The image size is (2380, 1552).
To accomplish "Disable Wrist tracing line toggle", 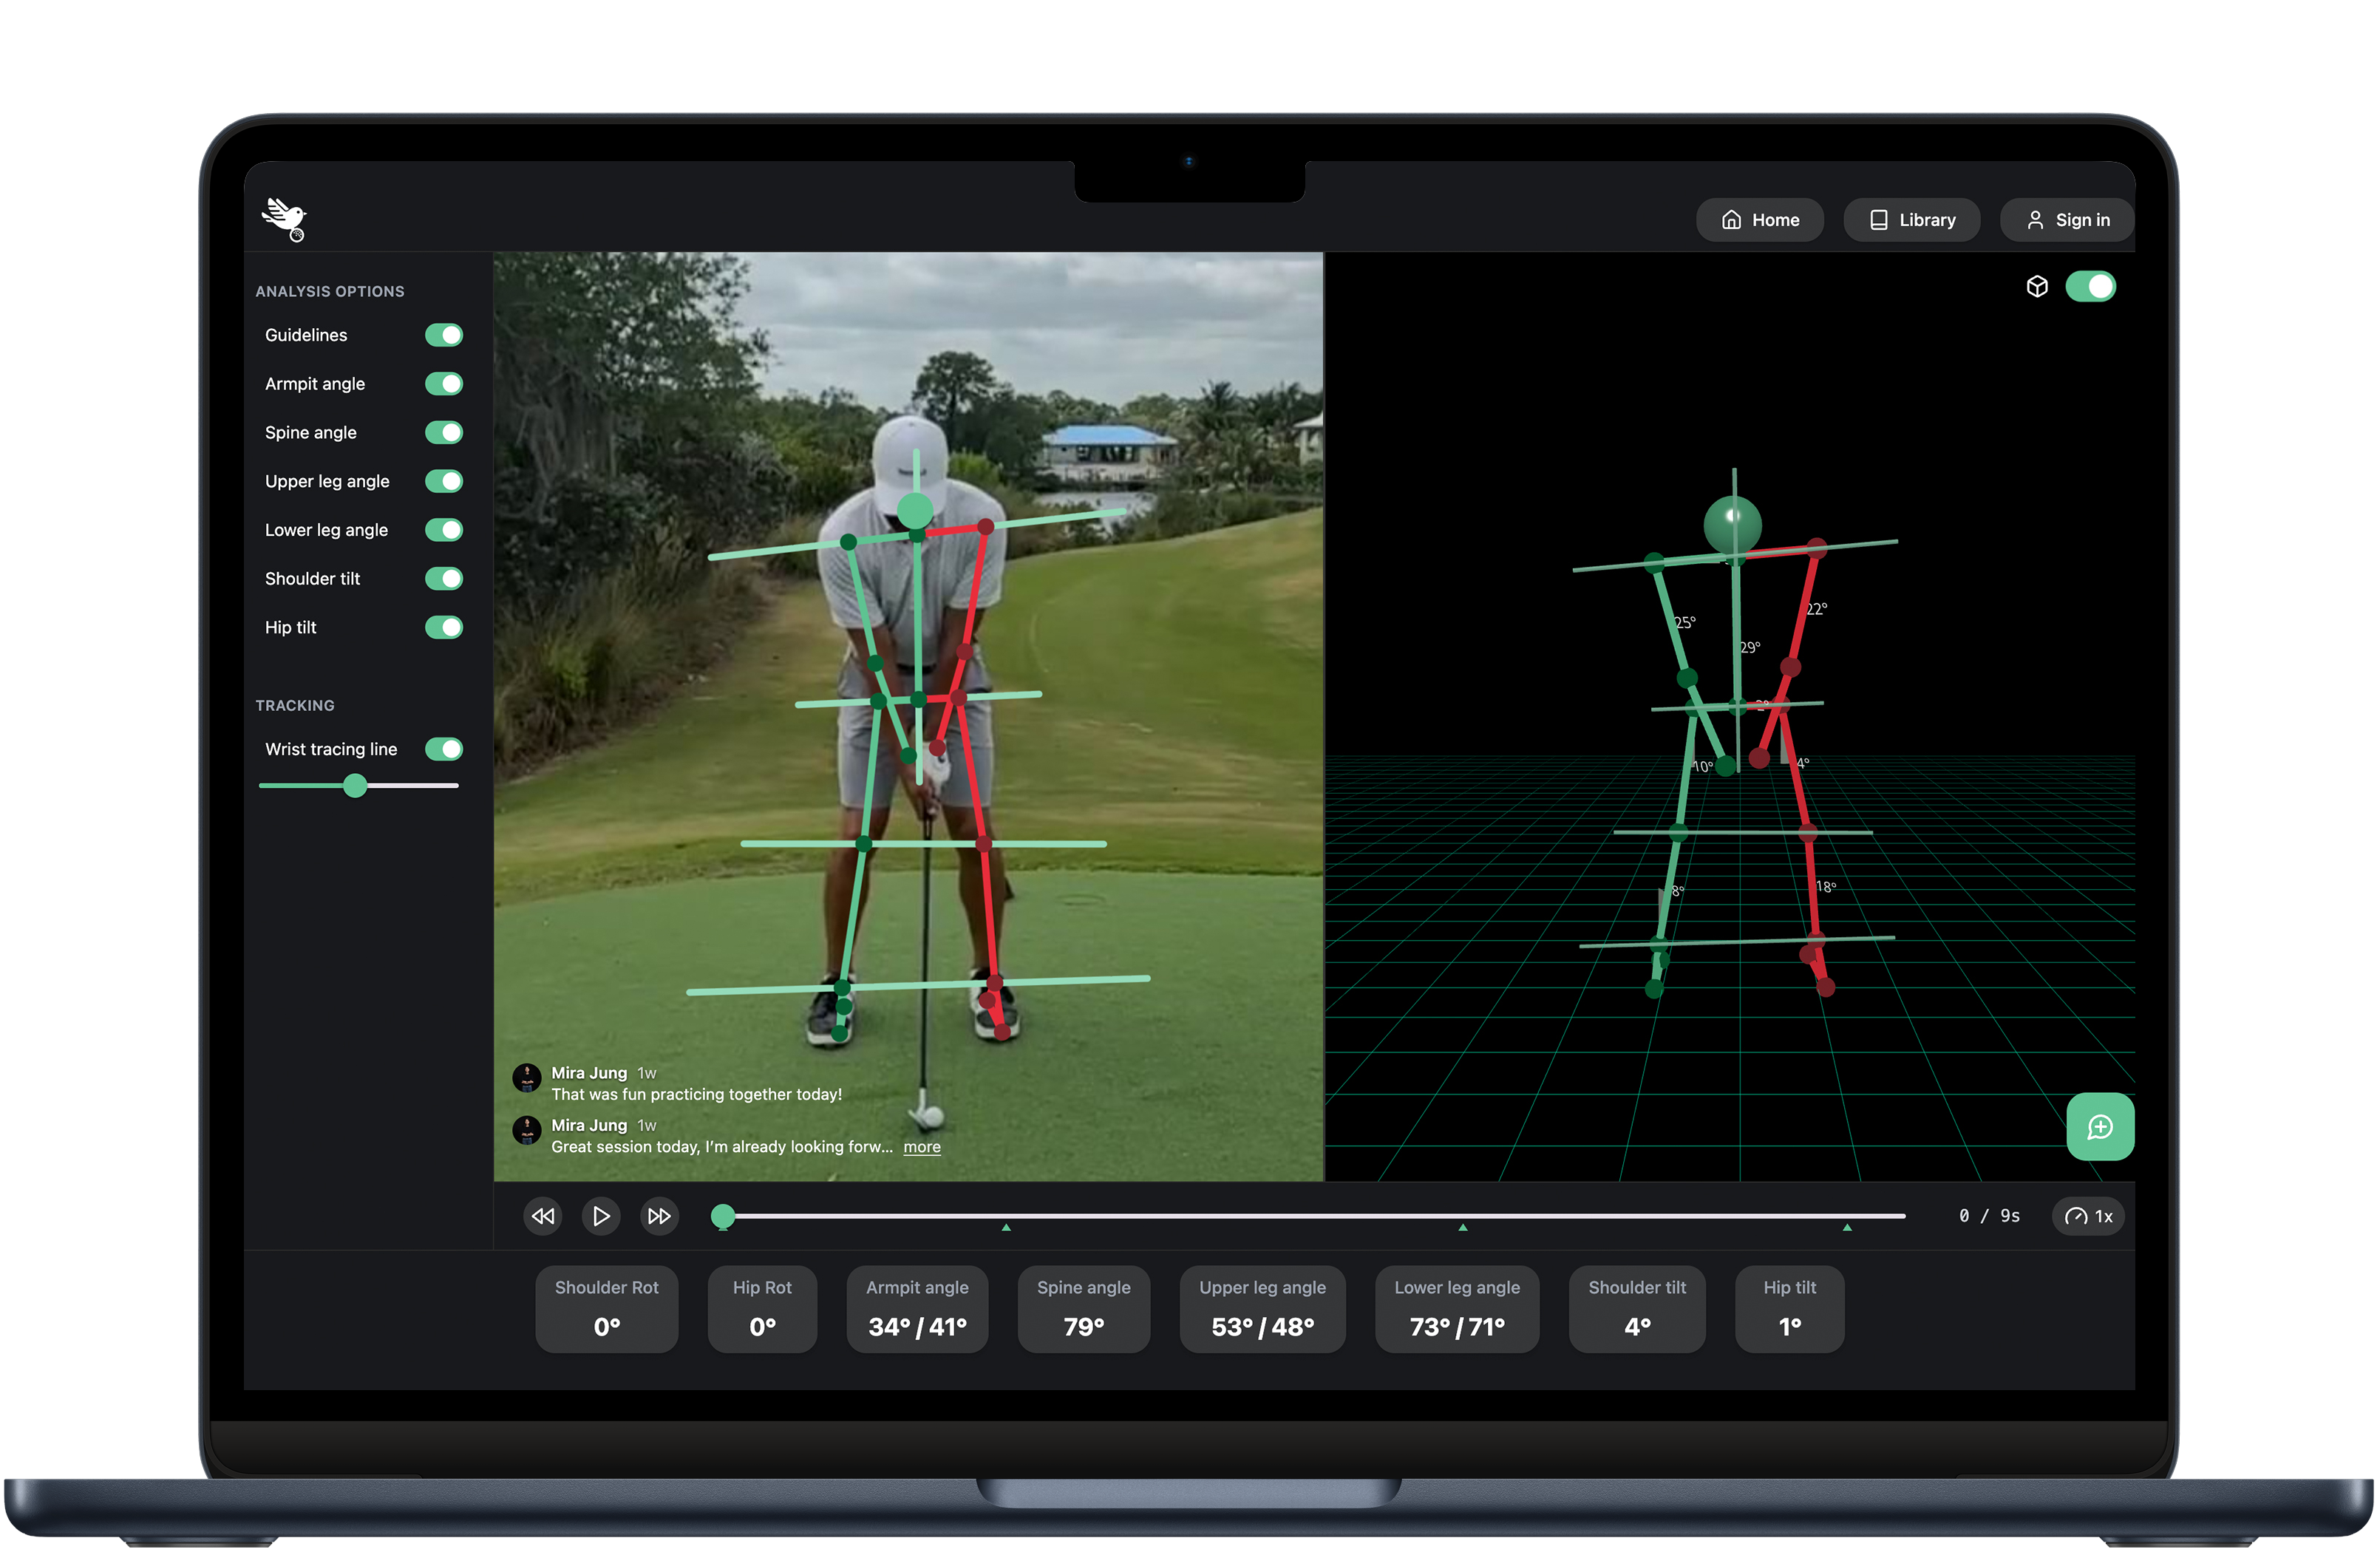I will (x=444, y=749).
